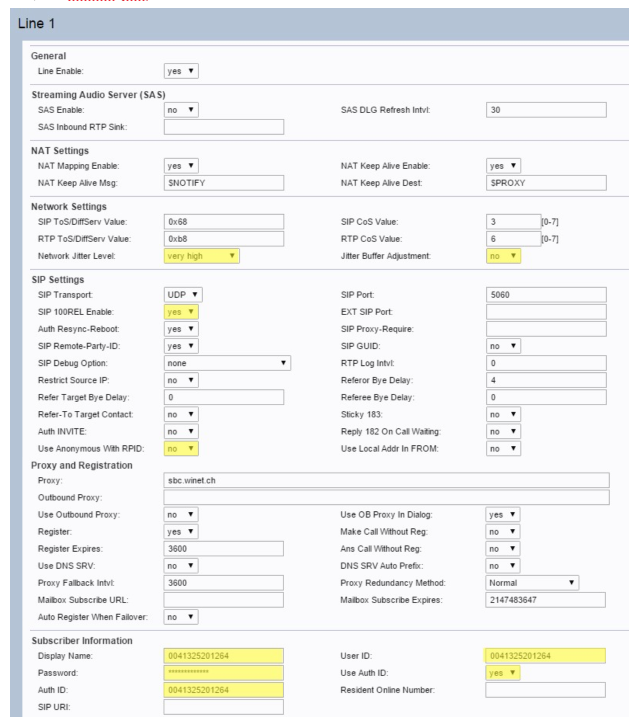The height and width of the screenshot is (724, 629).
Task: Click Mailbox Subscribe Expires field
Action: [x=545, y=600]
